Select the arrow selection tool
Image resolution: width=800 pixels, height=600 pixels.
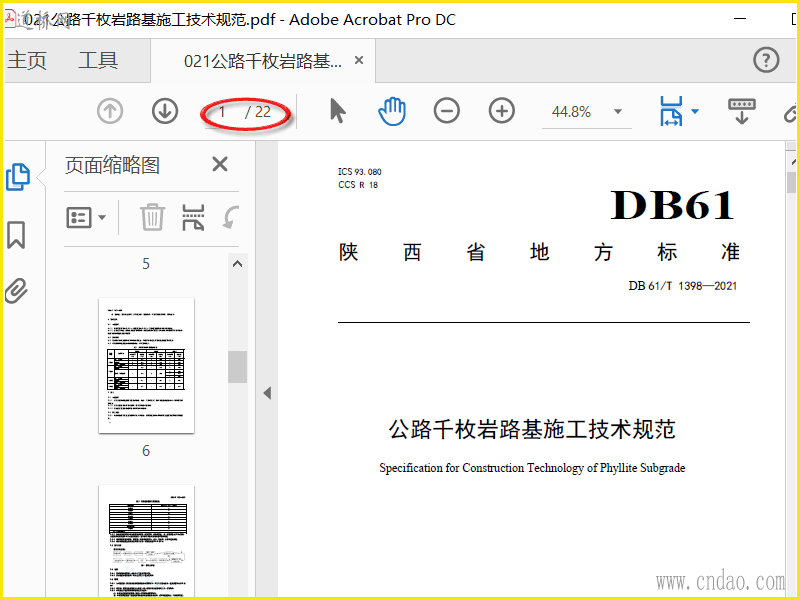[x=337, y=111]
